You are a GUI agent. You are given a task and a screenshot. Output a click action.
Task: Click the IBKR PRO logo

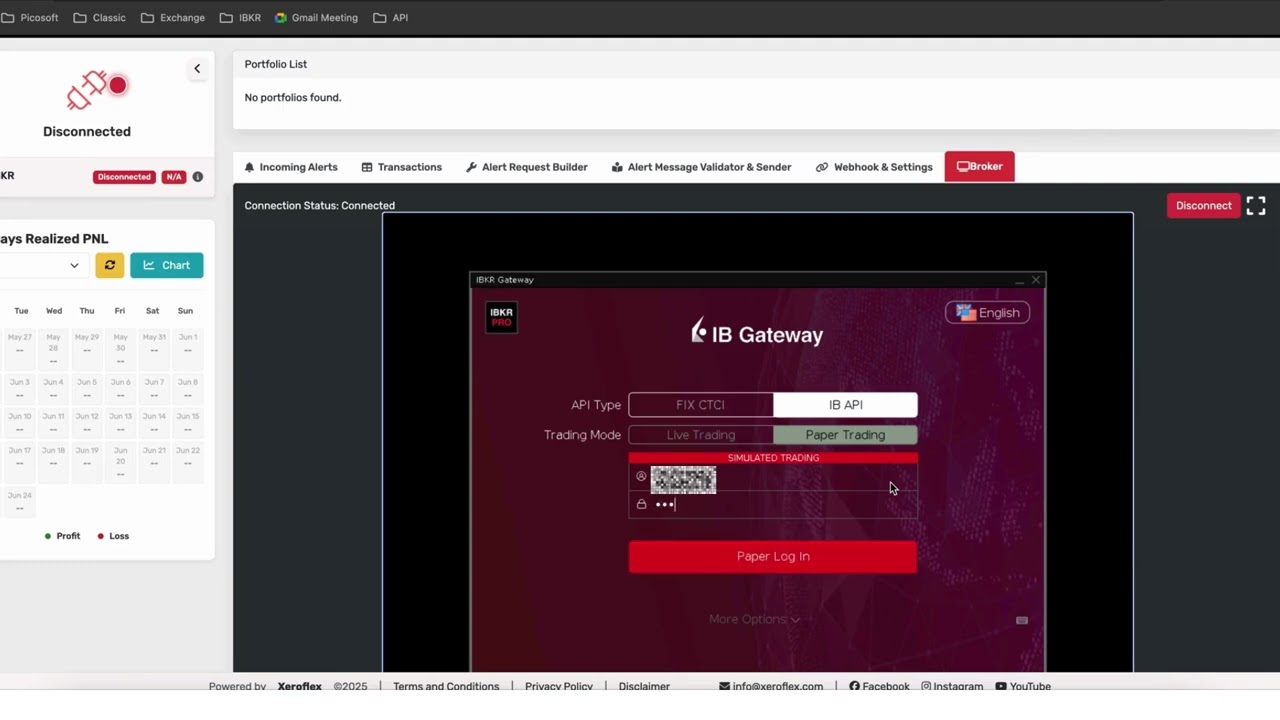click(x=501, y=317)
